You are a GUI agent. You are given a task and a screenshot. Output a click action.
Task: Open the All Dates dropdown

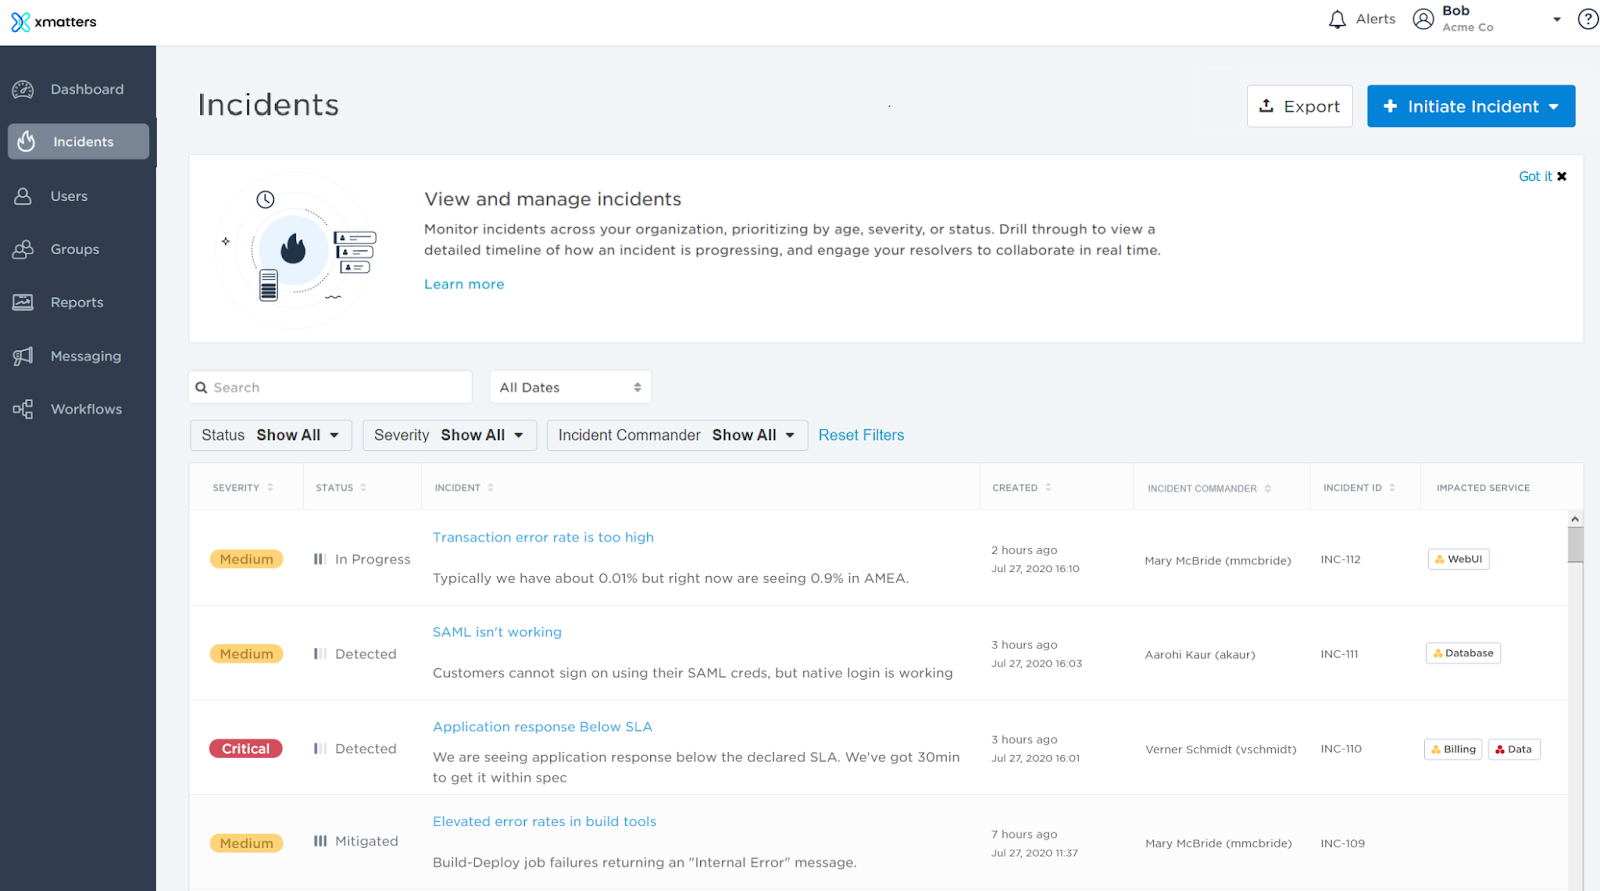(x=570, y=387)
